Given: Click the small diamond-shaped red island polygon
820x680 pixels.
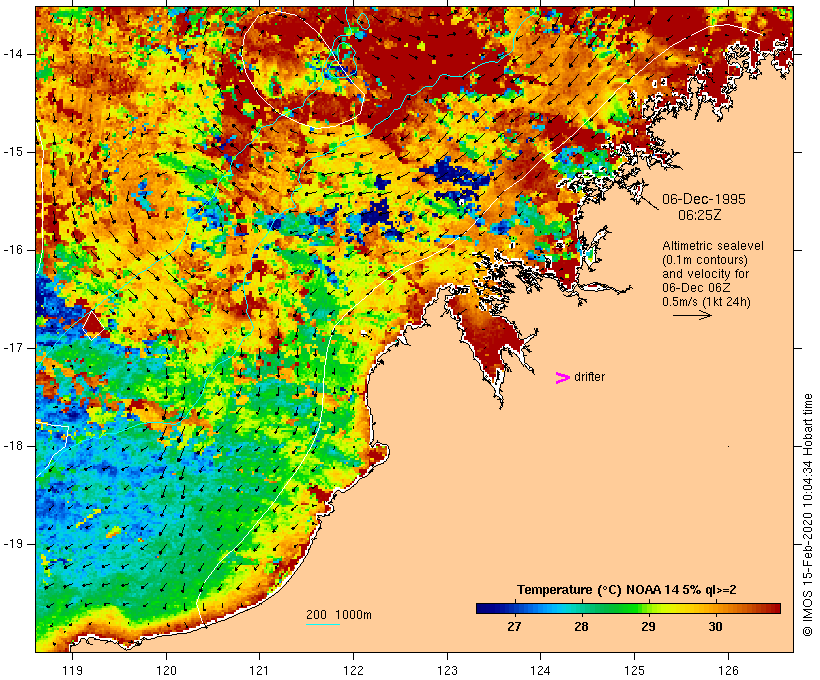Looking at the screenshot, I should 93,325.
